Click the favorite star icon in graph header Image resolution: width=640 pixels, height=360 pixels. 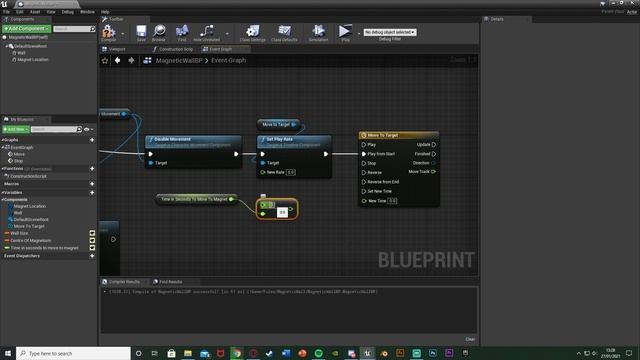click(x=105, y=60)
